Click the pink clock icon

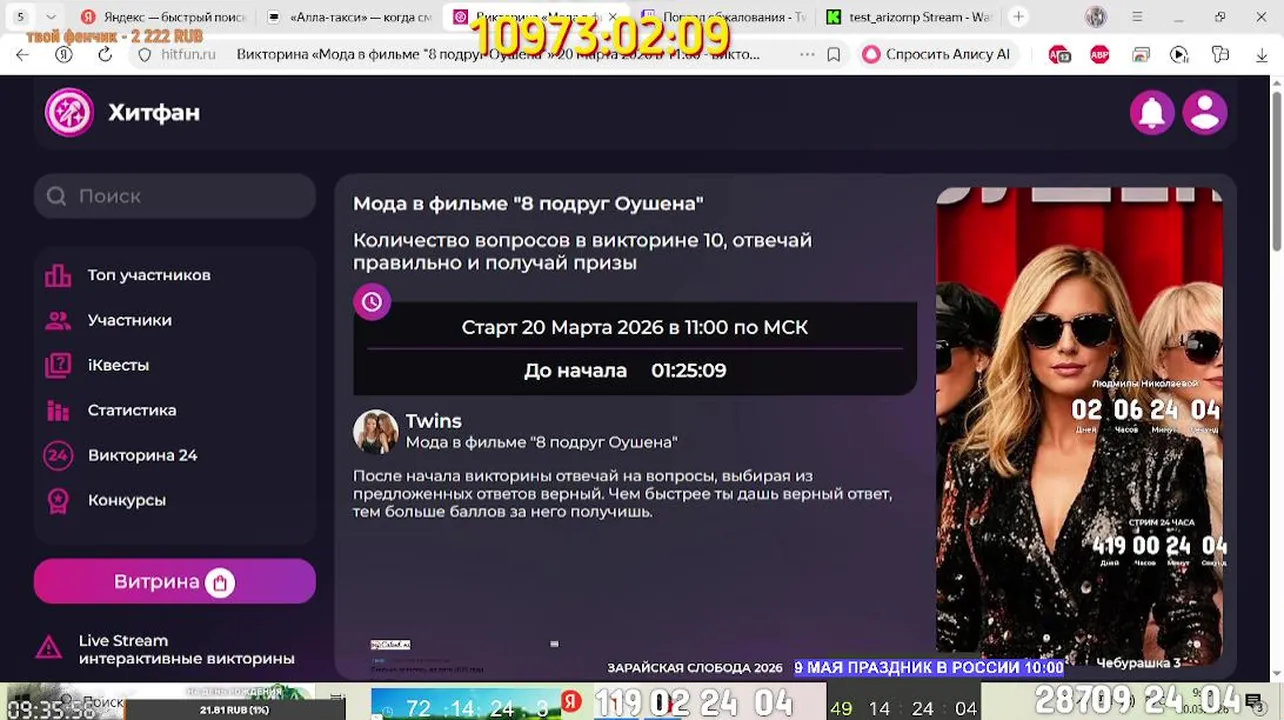click(372, 302)
